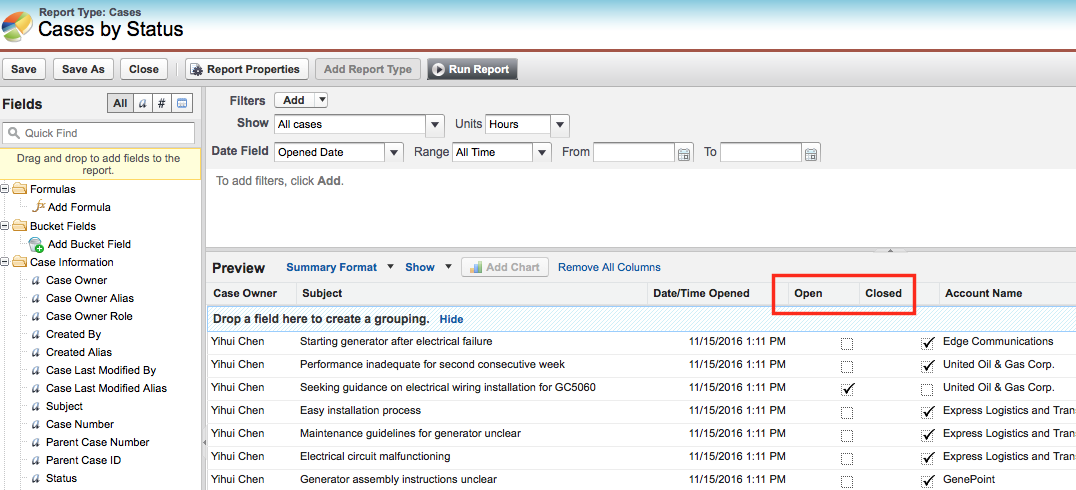Toggle Open checkbox for Performance inadequate row
Screen dimensions: 1076x490
point(847,366)
